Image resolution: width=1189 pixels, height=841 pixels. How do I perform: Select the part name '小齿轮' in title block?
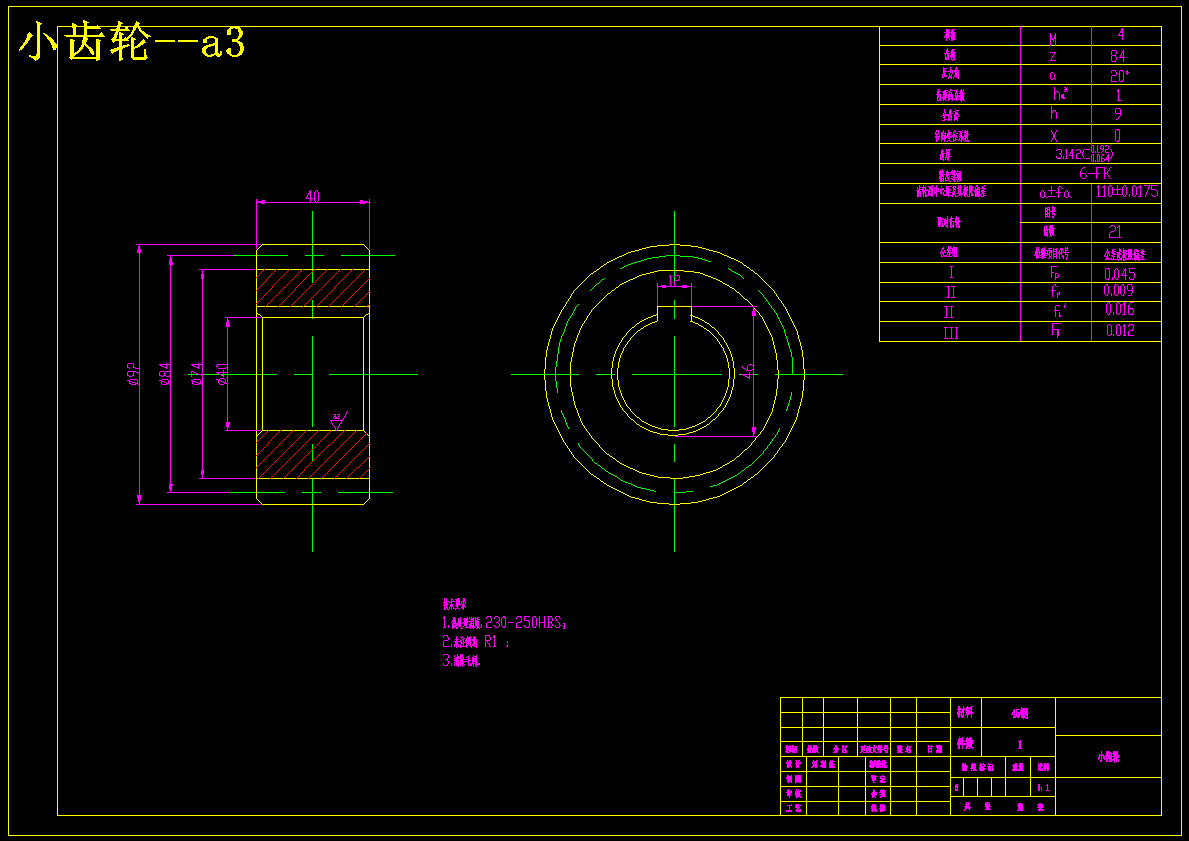pyautogui.click(x=1108, y=757)
